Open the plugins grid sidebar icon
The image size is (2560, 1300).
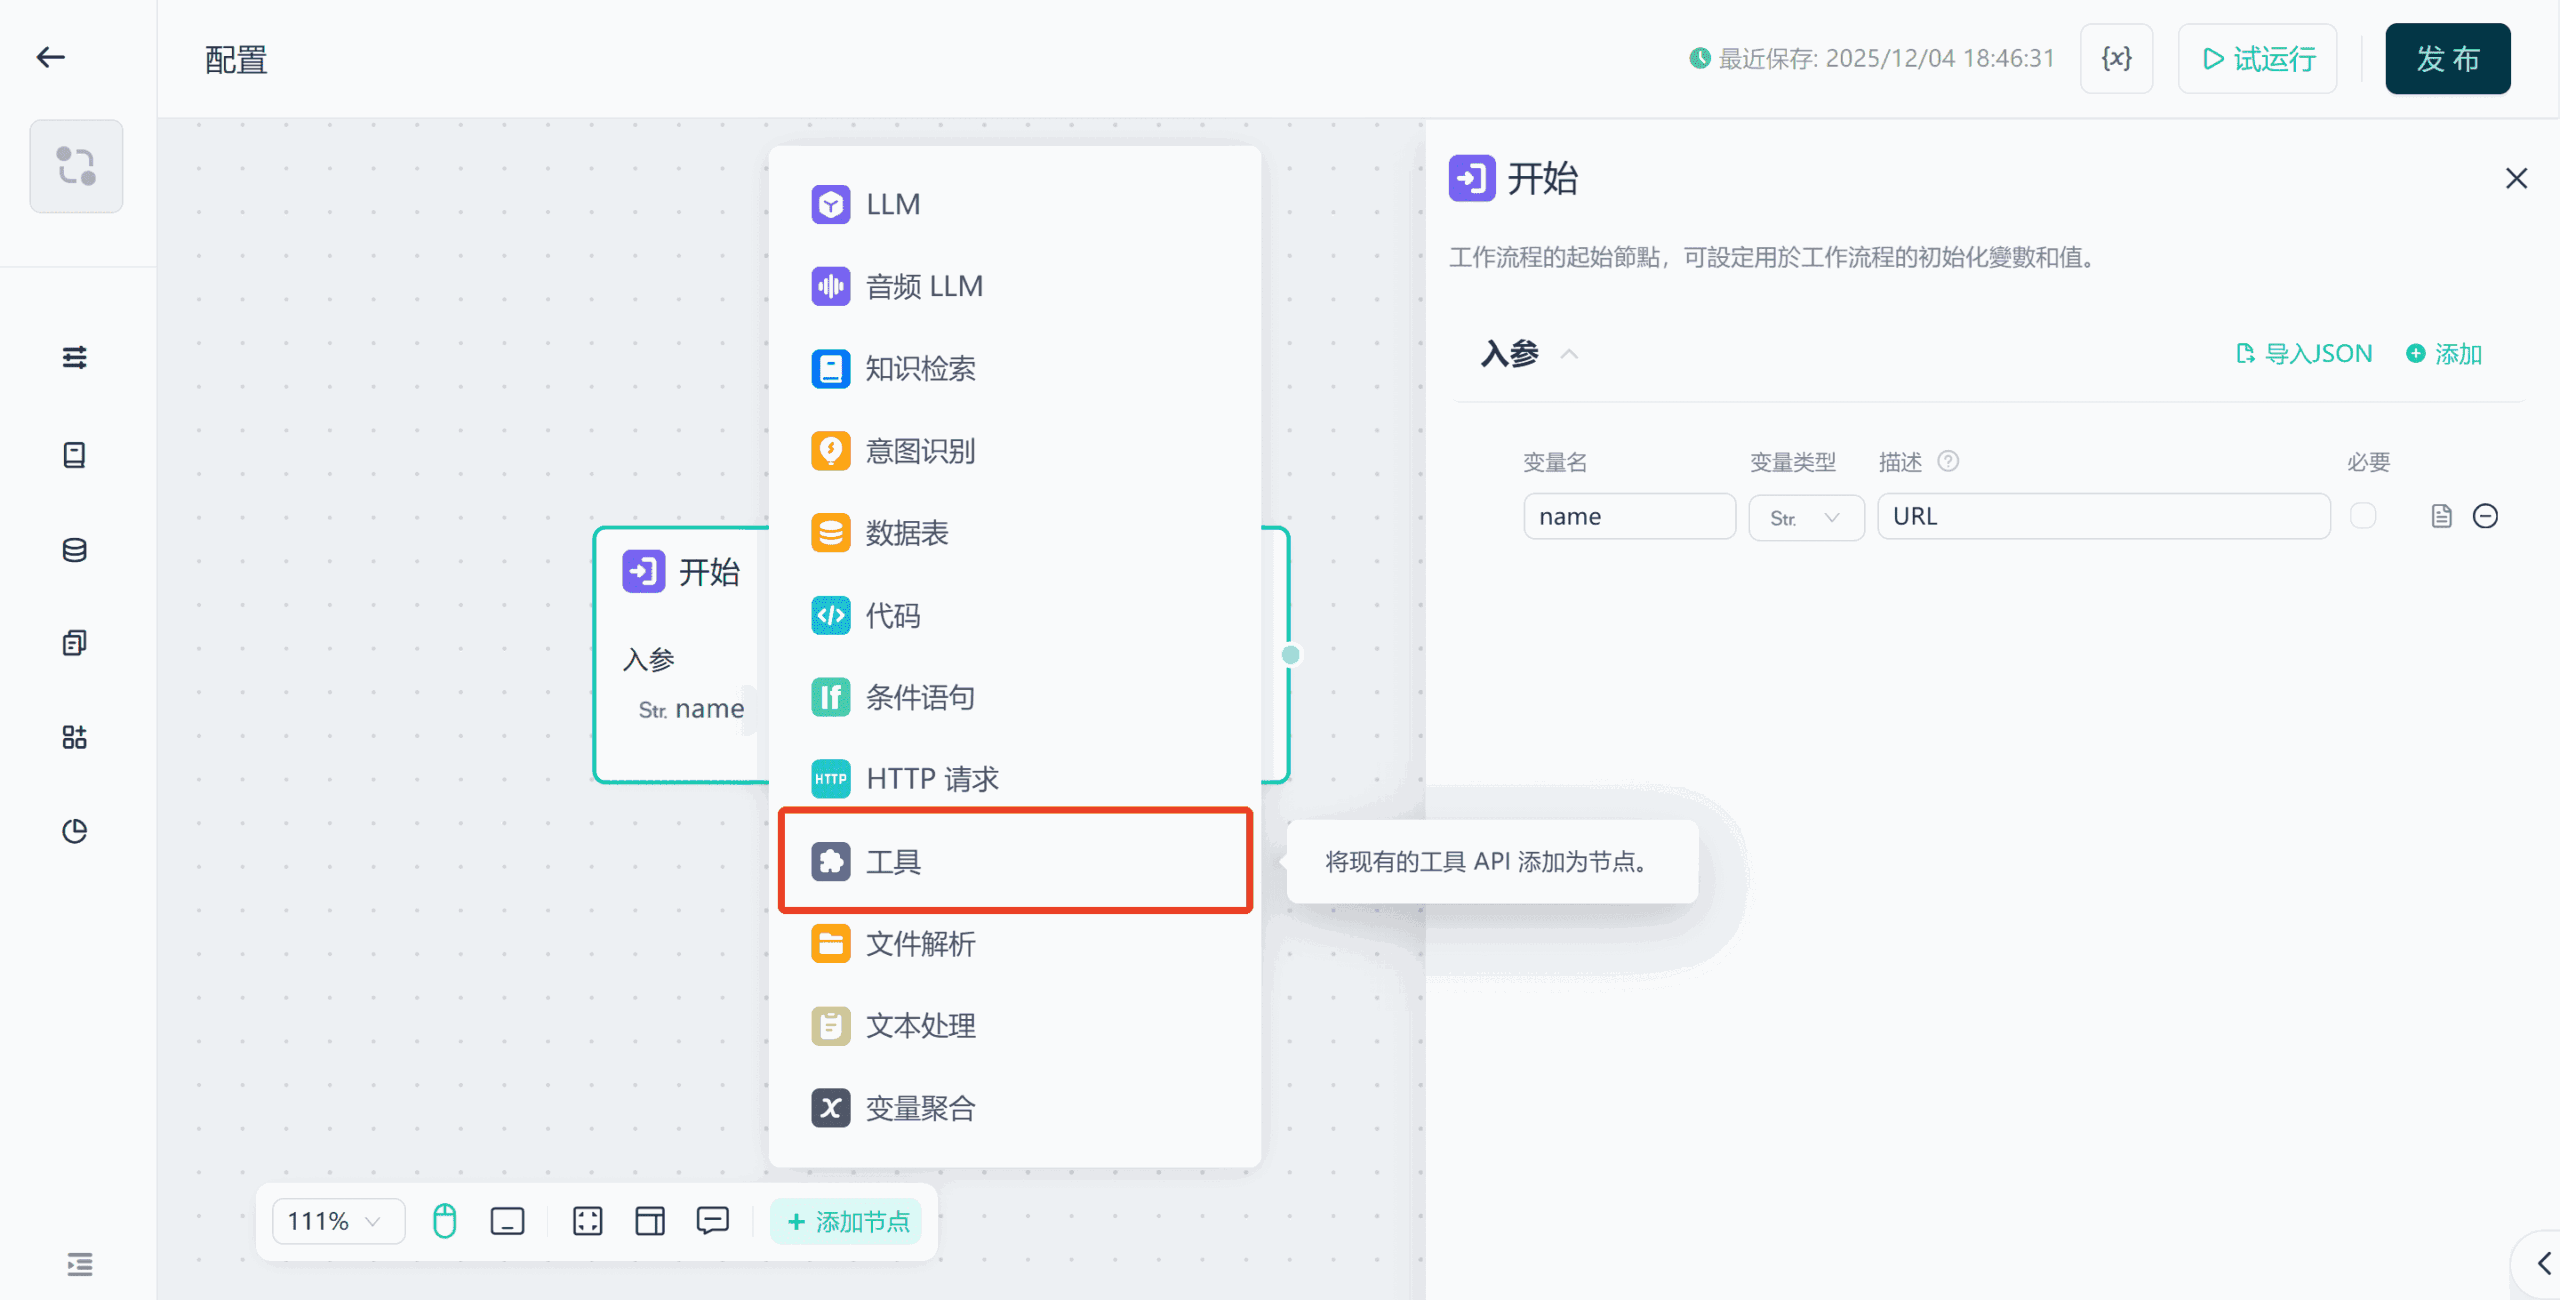point(75,737)
